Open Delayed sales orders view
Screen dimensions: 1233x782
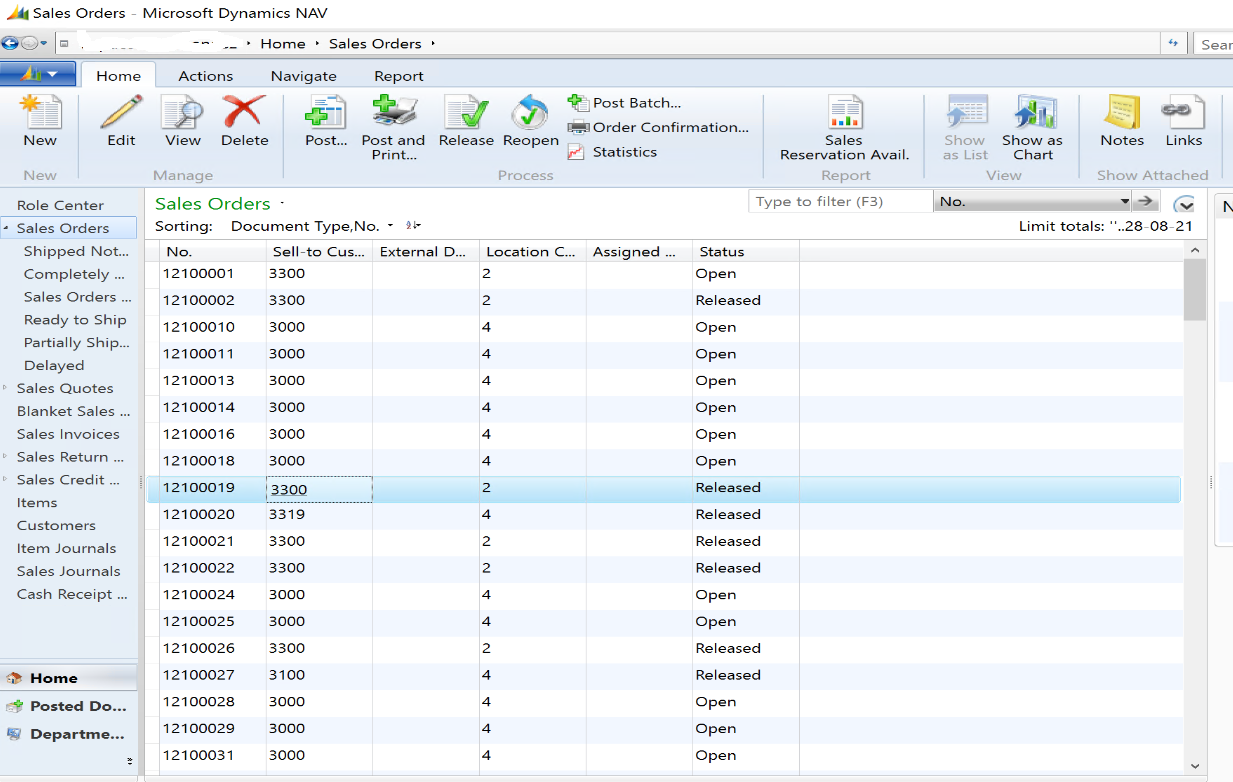pyautogui.click(x=54, y=366)
